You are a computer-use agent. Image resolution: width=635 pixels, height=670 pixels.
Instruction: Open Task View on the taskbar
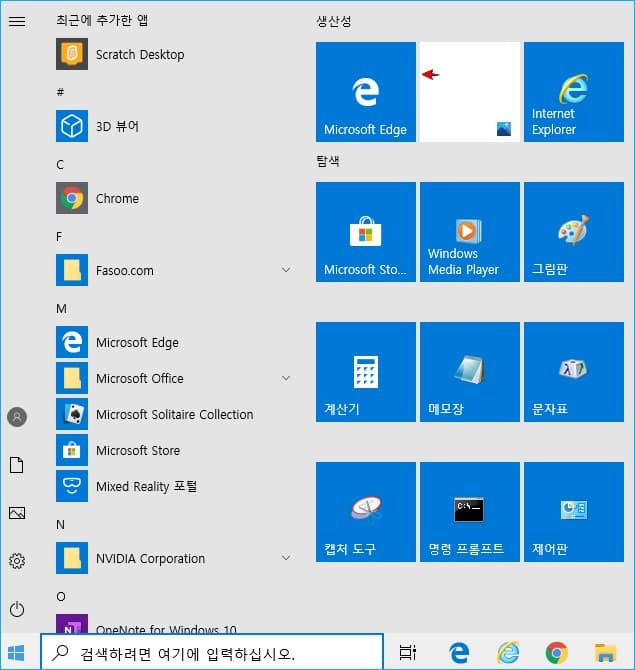coord(407,653)
